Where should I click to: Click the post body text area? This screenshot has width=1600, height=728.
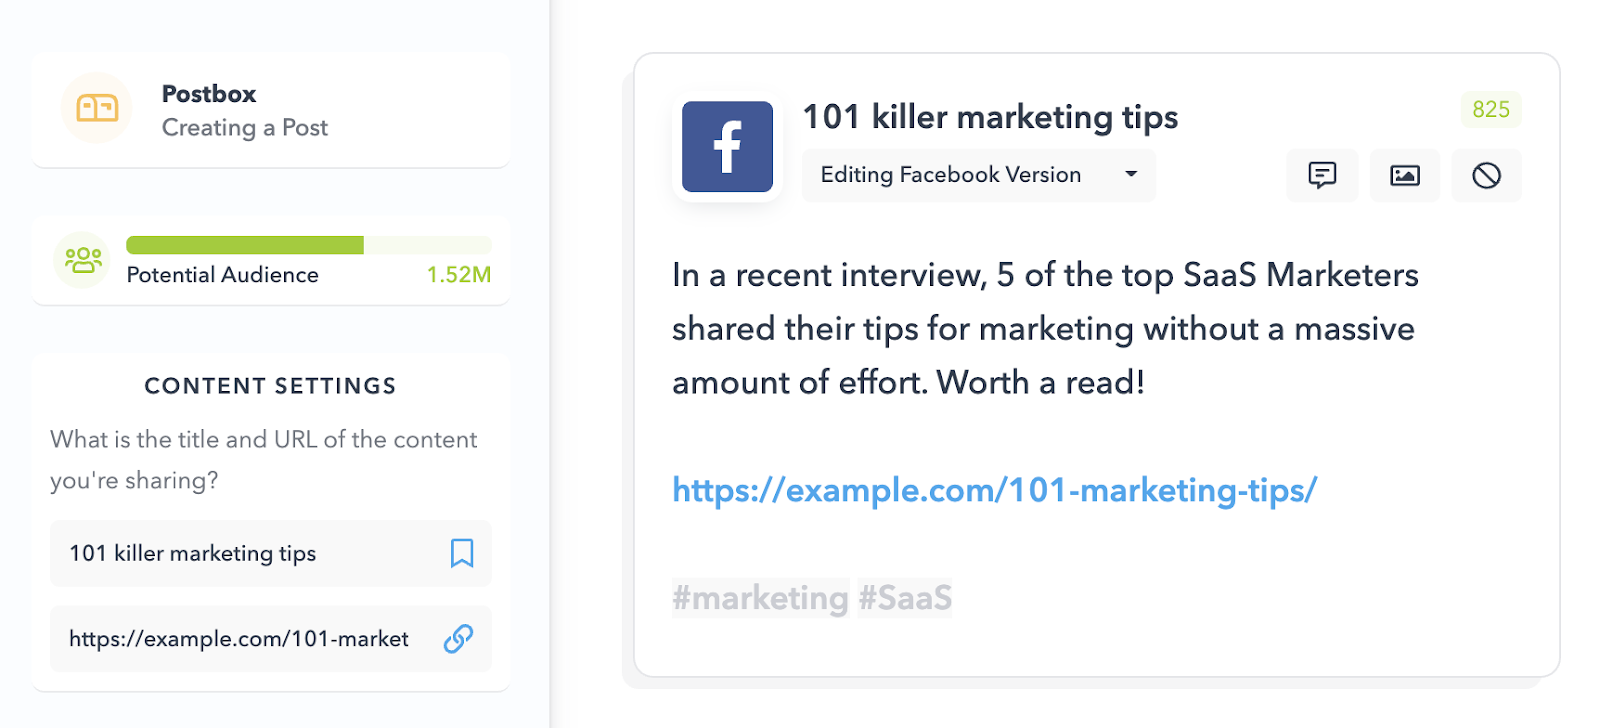point(1044,329)
